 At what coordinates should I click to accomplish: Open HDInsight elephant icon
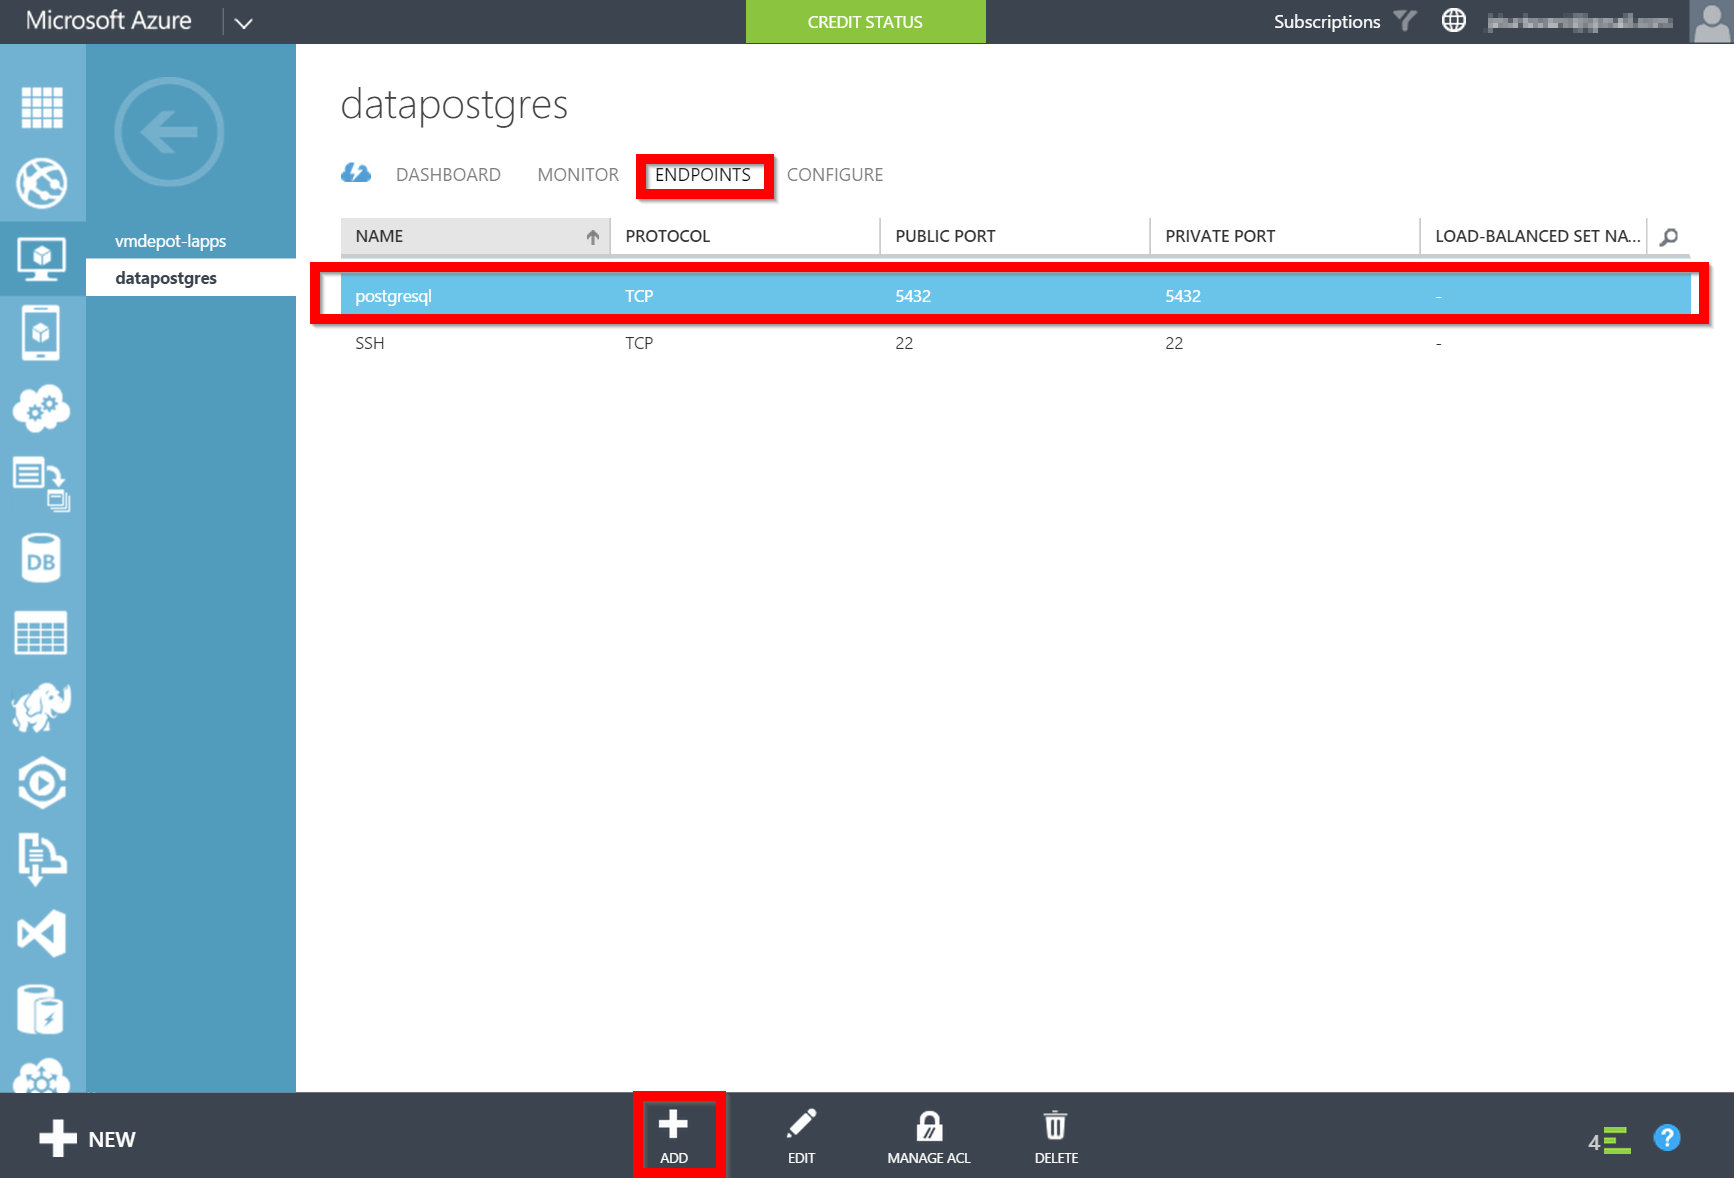(42, 708)
